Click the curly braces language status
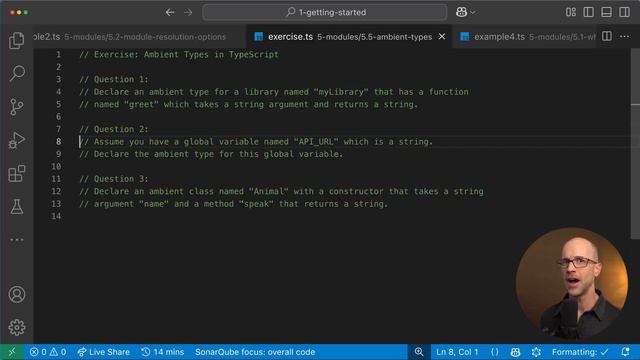 (495, 352)
